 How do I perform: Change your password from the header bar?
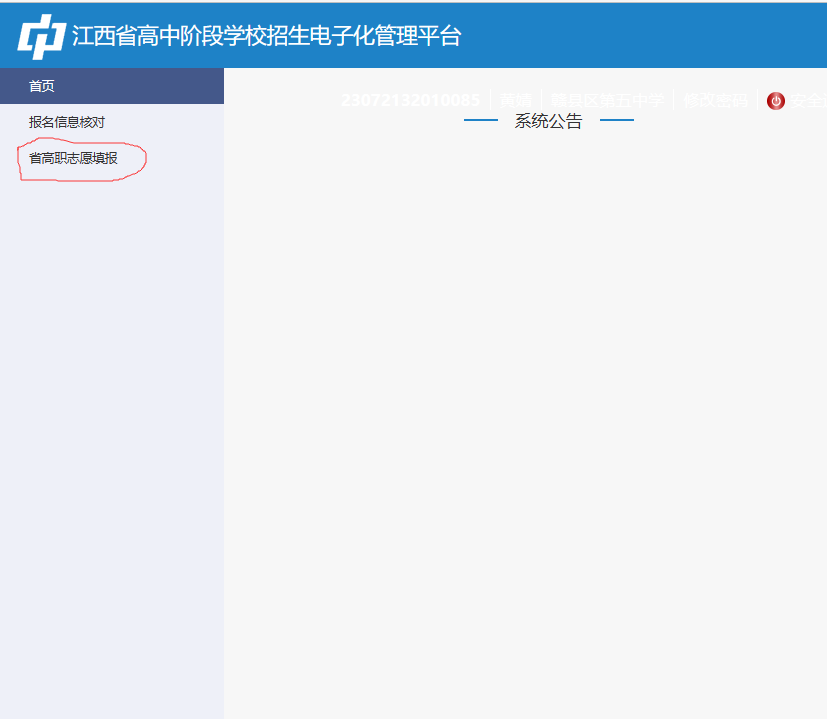[715, 100]
